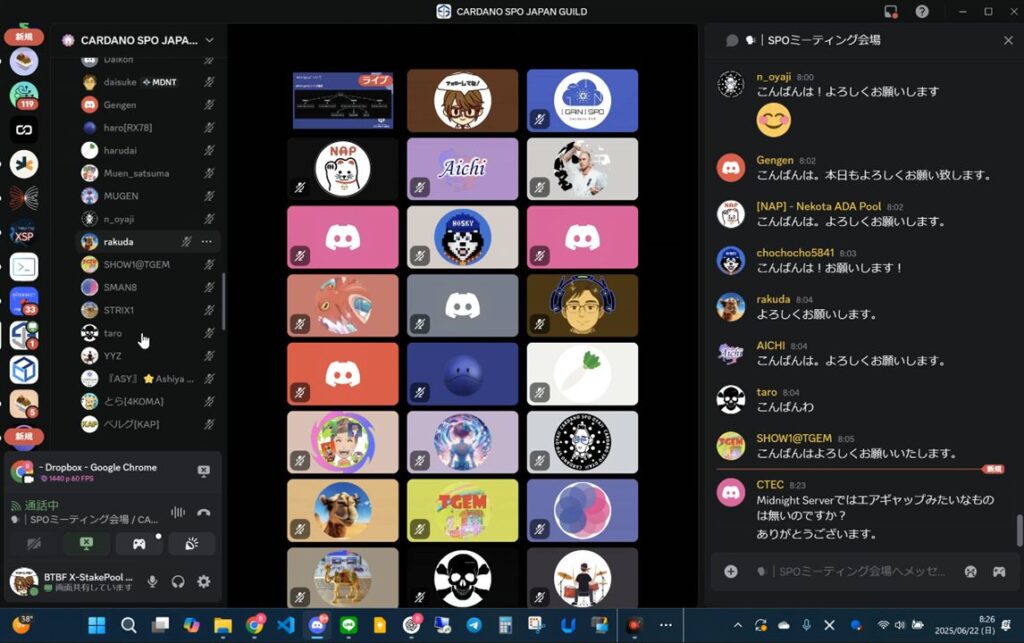The width and height of the screenshot is (1024, 643).
Task: Click the AICHI username in chat
Action: [771, 346]
